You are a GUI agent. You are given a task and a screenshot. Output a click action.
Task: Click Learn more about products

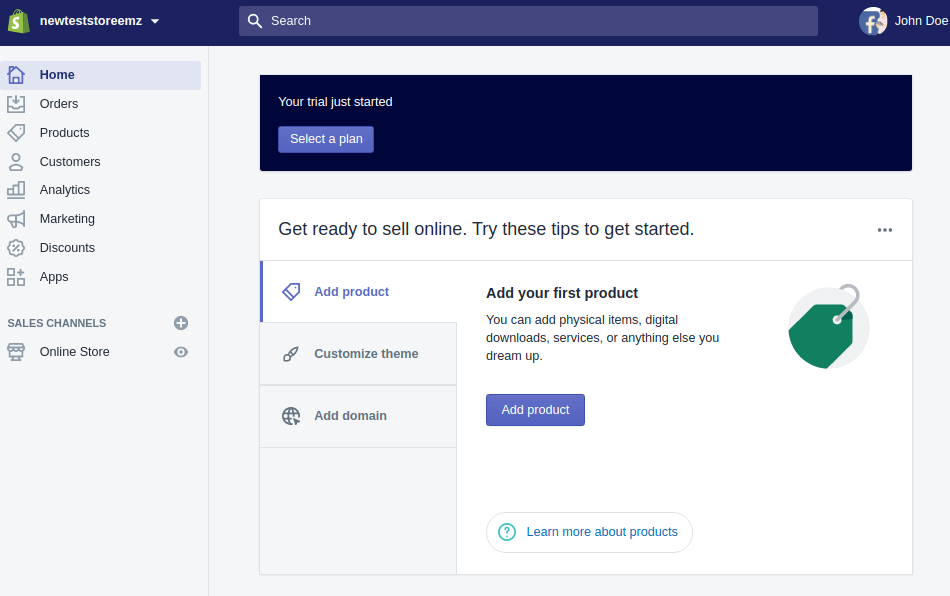tap(589, 532)
